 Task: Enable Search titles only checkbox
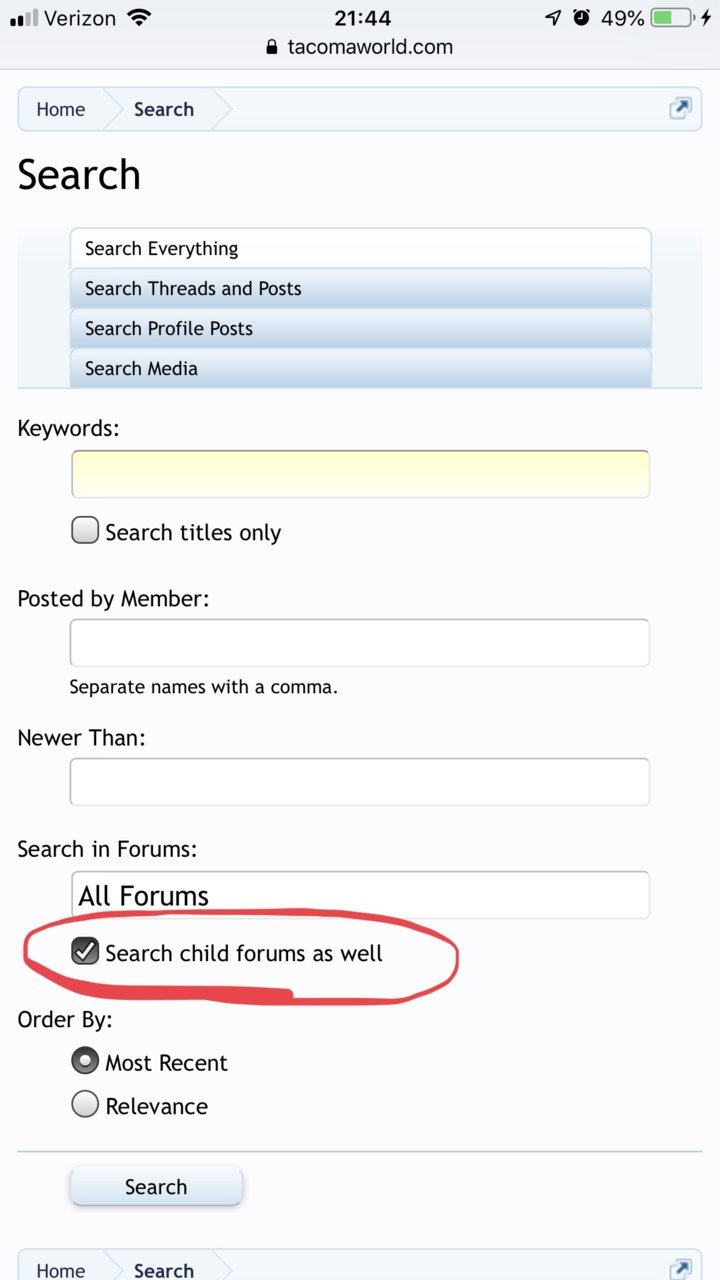coord(85,530)
